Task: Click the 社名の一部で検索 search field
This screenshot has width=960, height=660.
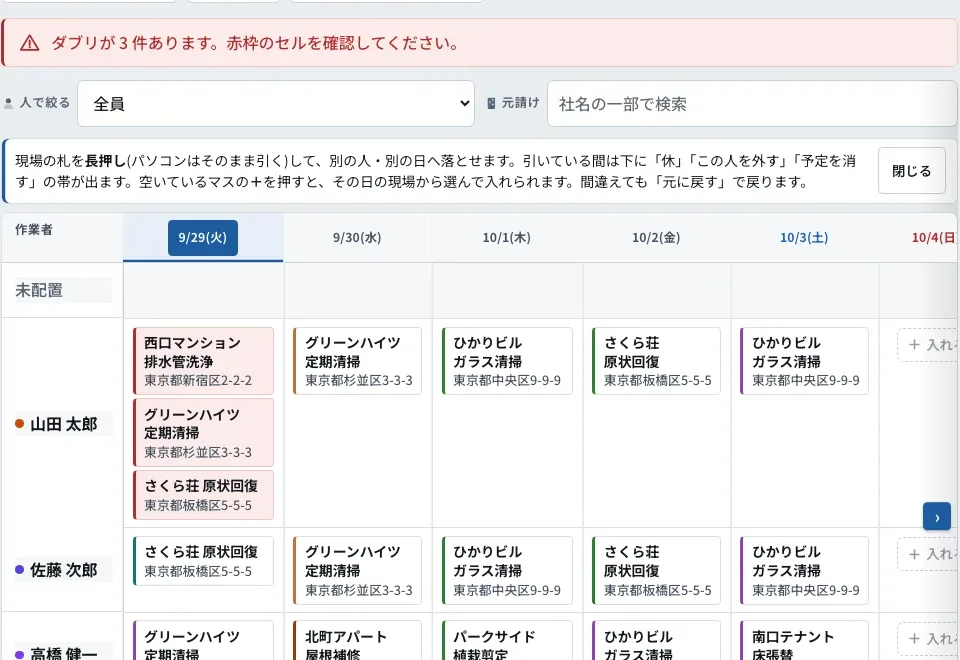Action: click(x=752, y=103)
